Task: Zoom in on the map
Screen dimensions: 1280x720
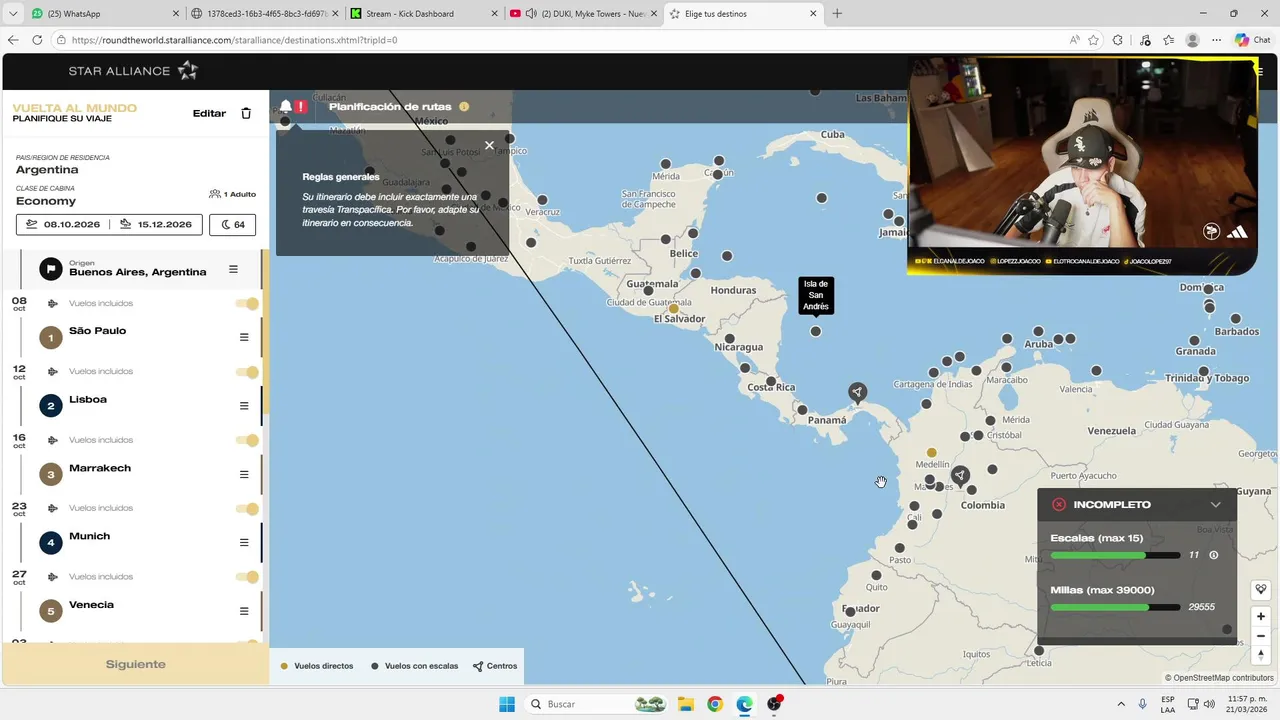Action: (1261, 616)
